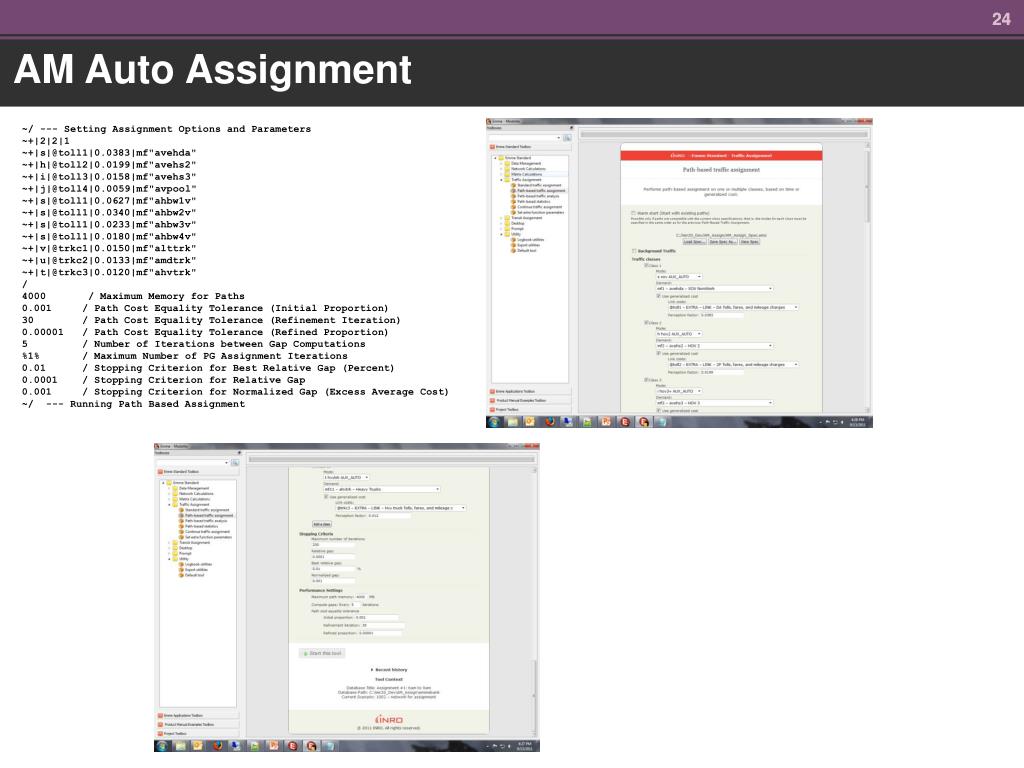Image resolution: width=1024 pixels, height=768 pixels.
Task: Open Project Toolbox header in upper screenshot
Action: pyautogui.click(x=530, y=409)
